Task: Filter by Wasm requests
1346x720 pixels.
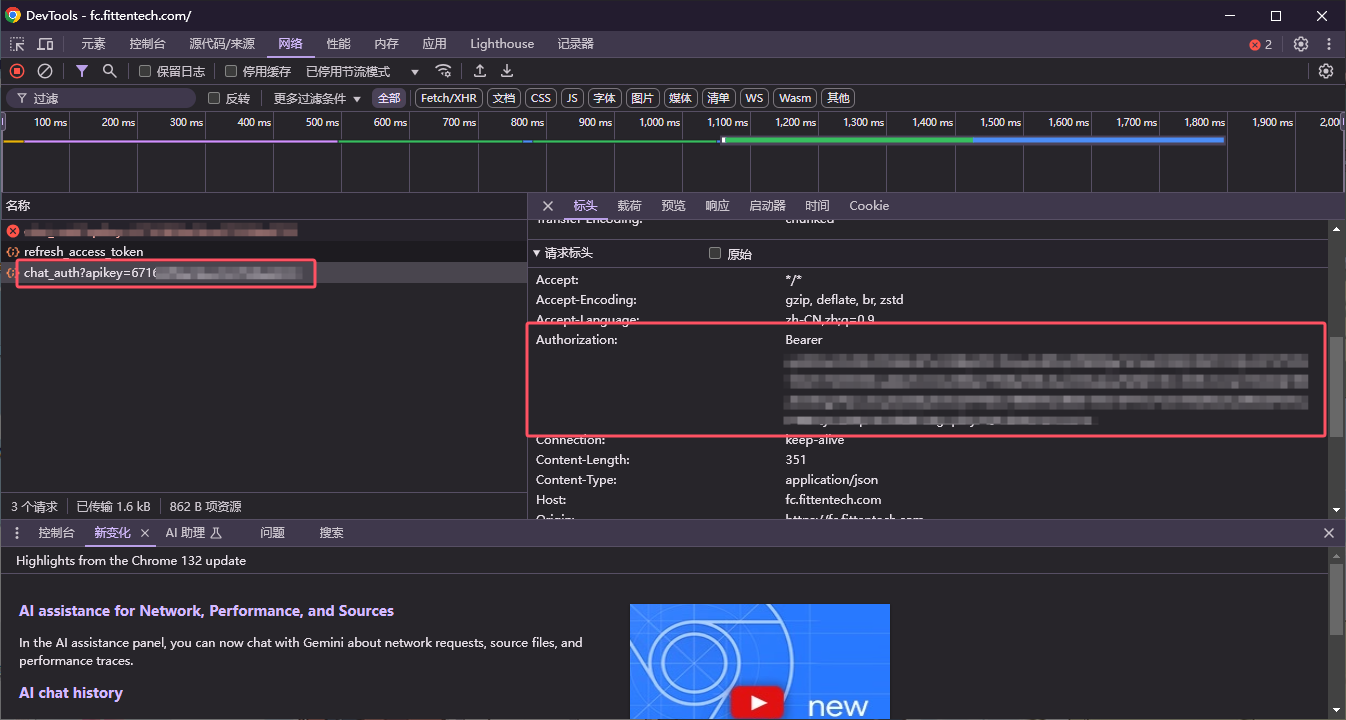Action: click(795, 98)
